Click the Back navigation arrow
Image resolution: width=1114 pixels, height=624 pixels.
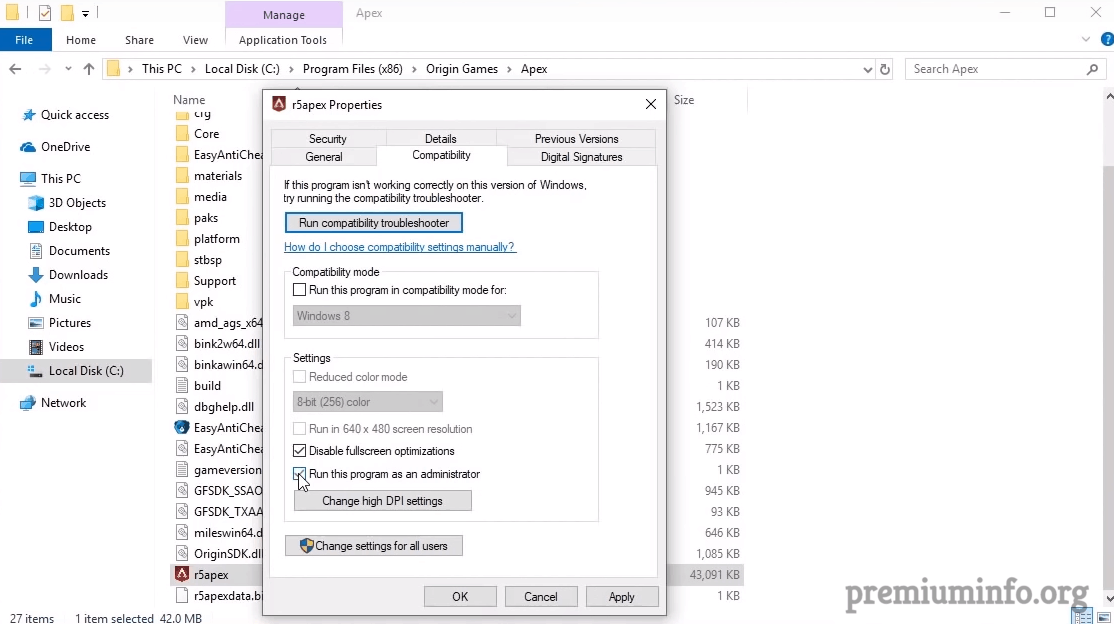tap(15, 69)
